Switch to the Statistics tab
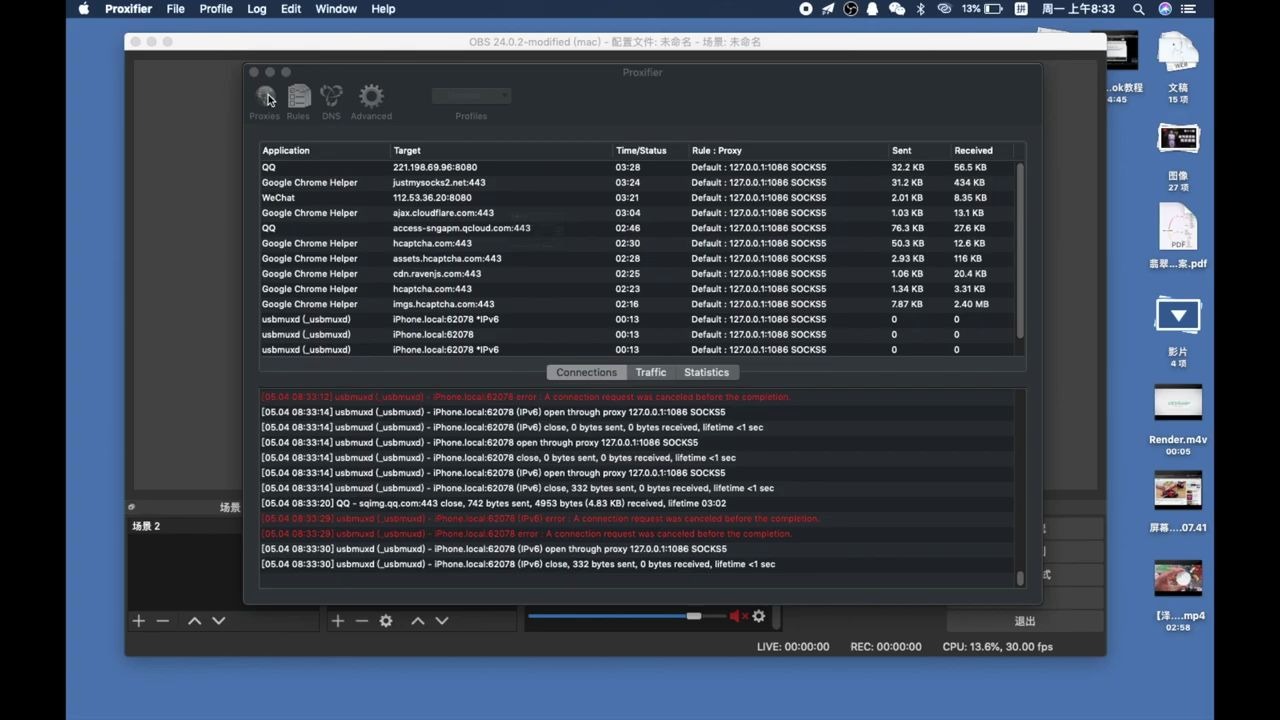1280x720 pixels. click(x=706, y=372)
